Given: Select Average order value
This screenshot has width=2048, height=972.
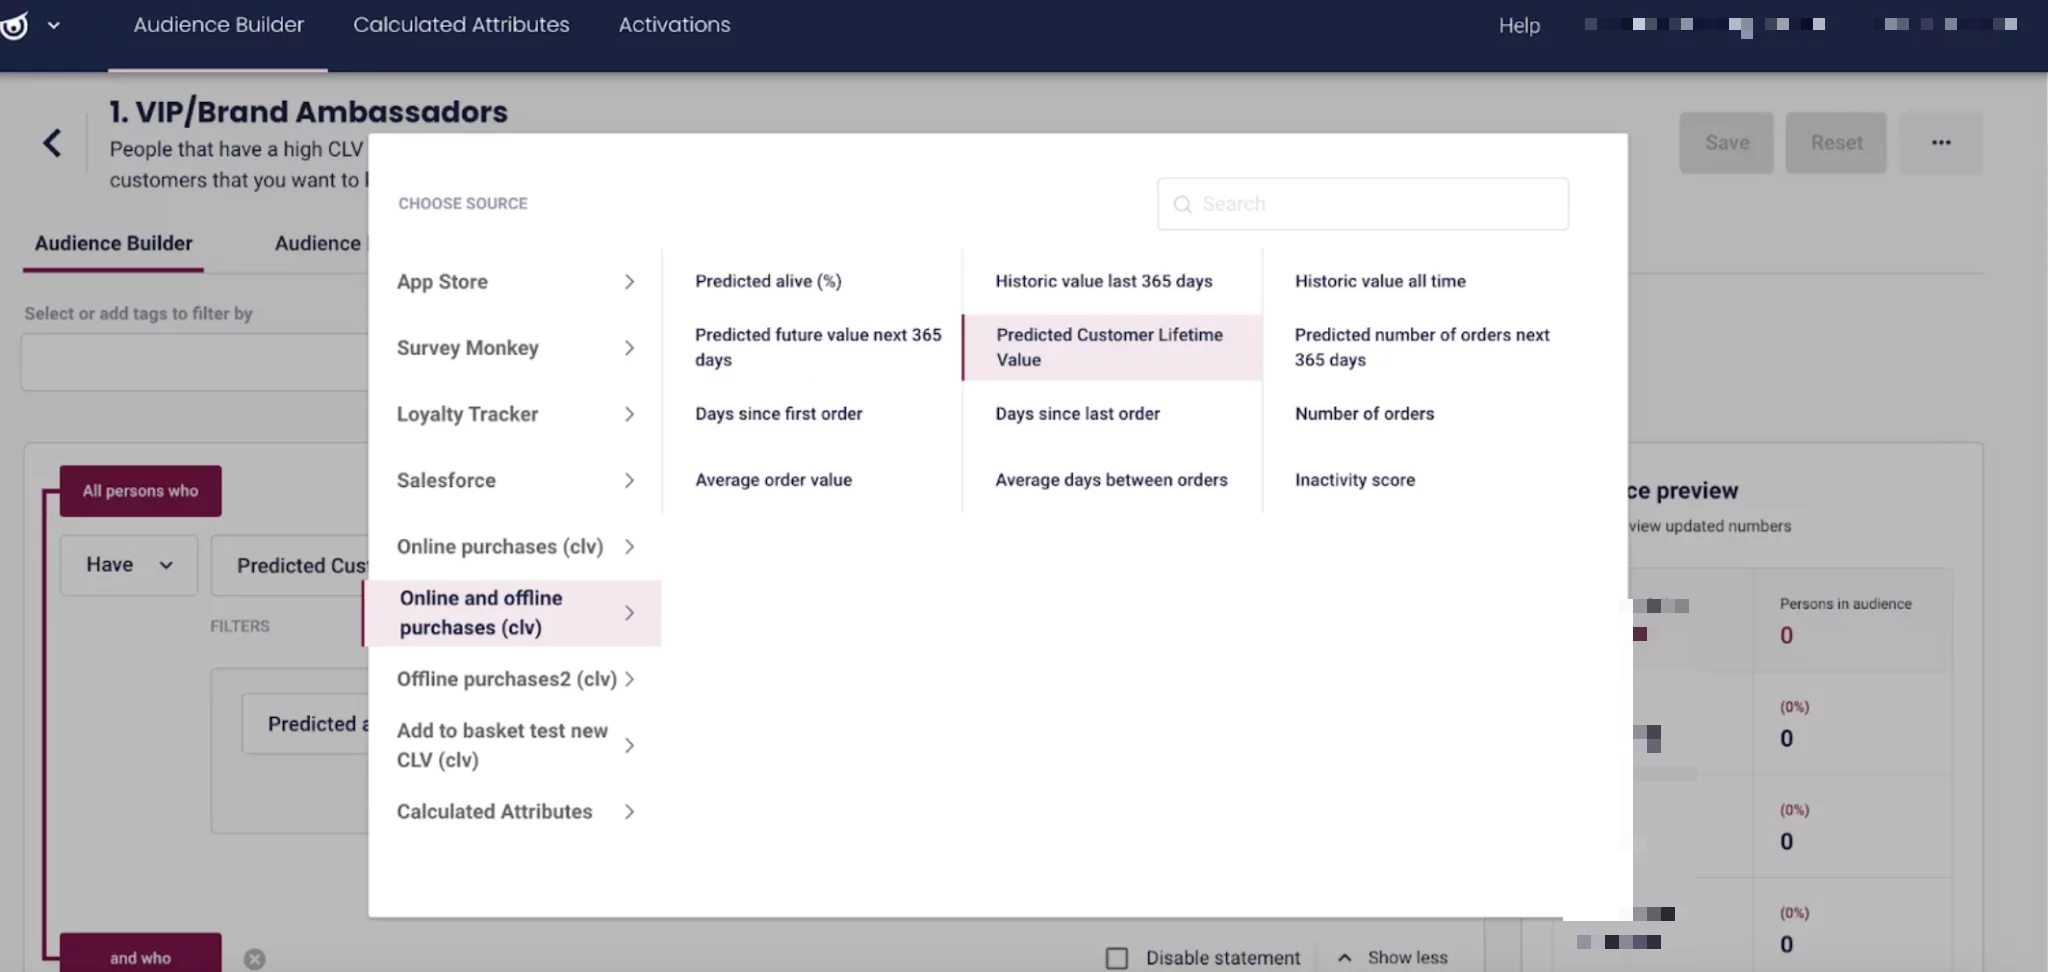Looking at the screenshot, I should [773, 480].
